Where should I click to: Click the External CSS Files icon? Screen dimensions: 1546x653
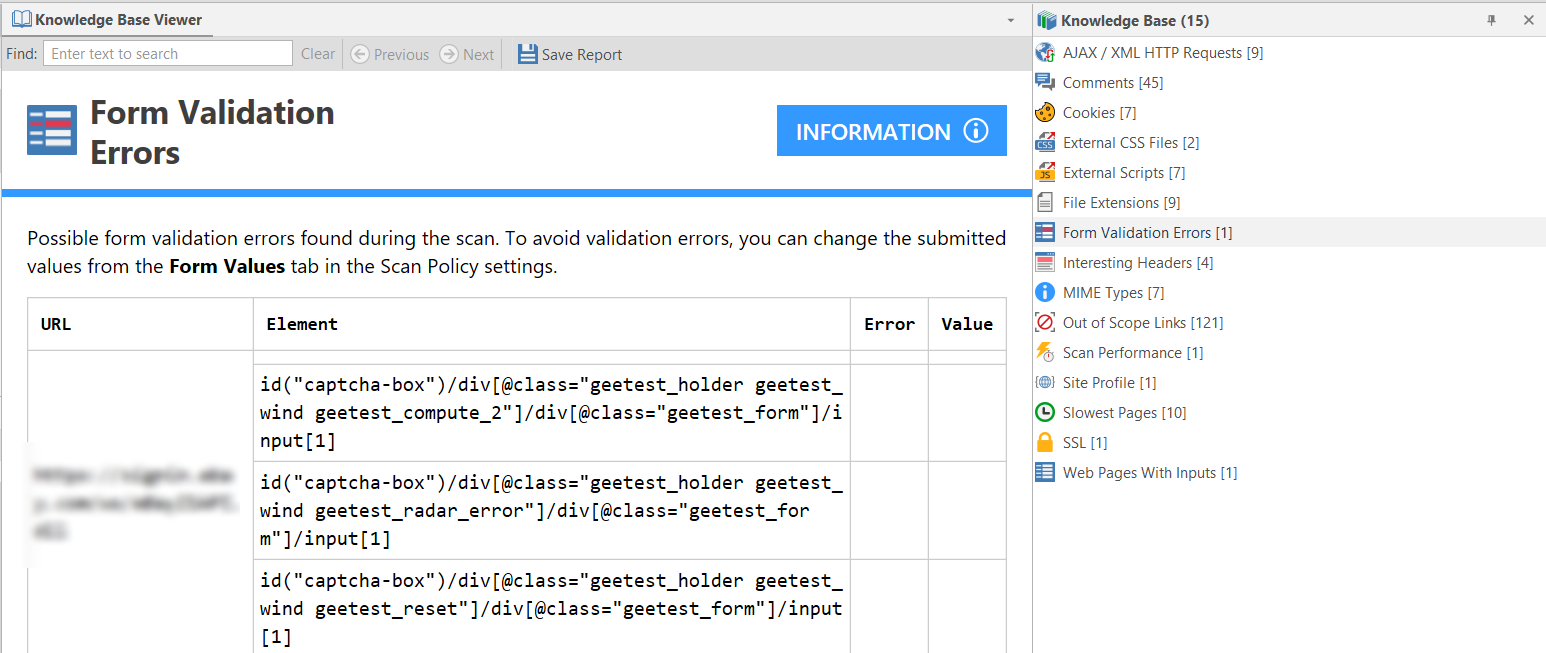[1046, 142]
